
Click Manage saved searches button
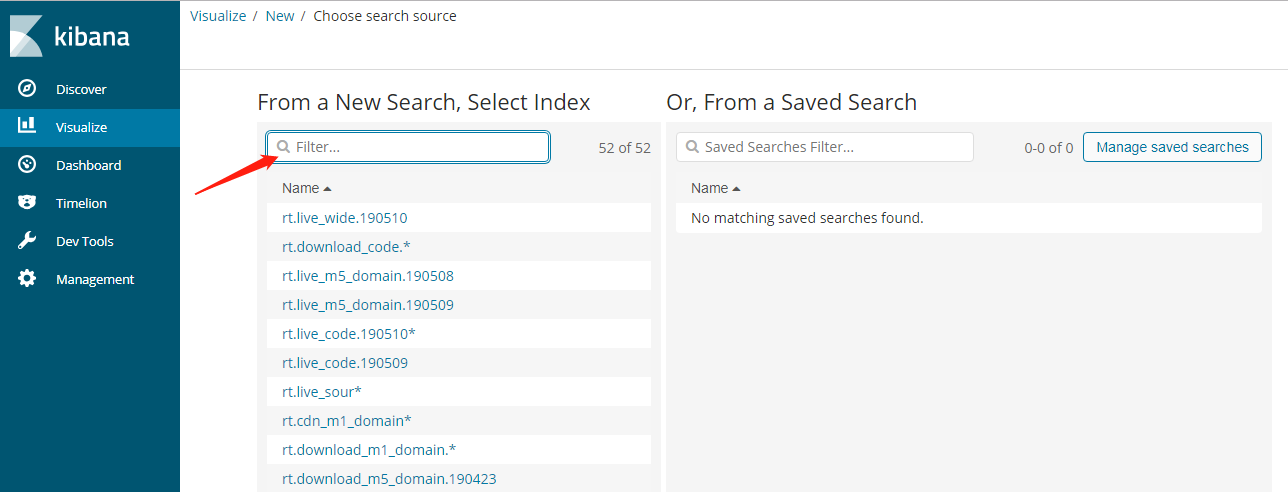pyautogui.click(x=1172, y=147)
